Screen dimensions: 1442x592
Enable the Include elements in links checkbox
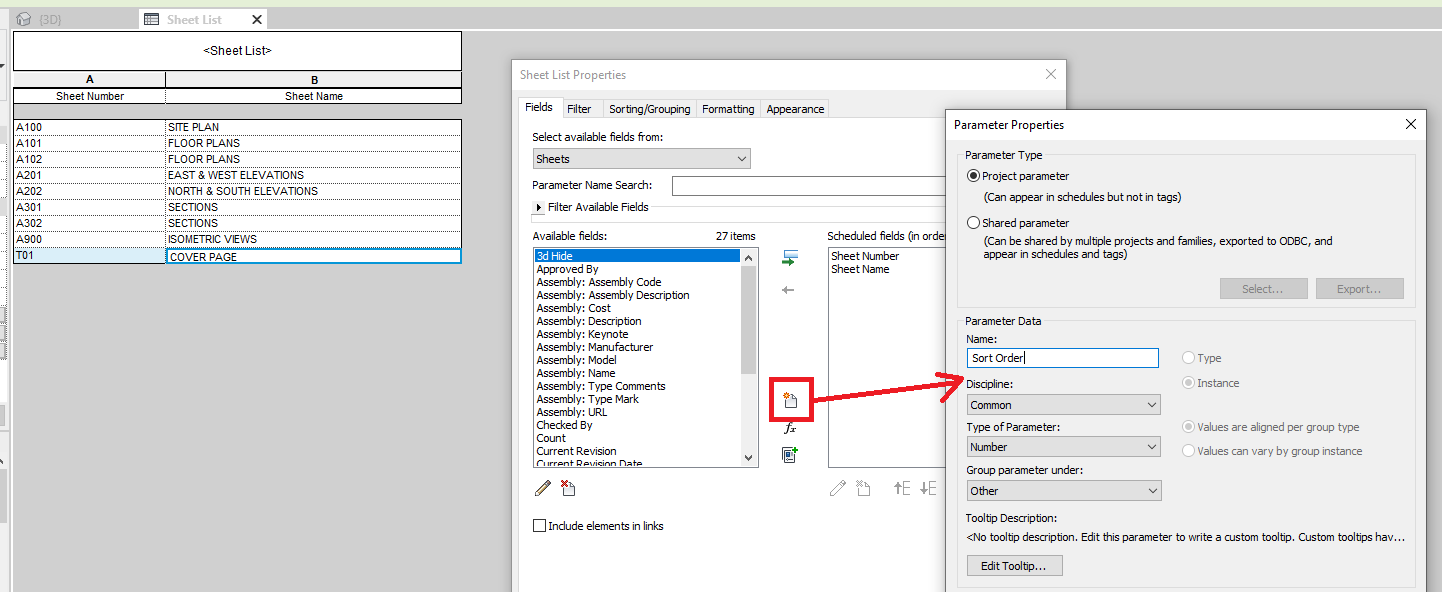pos(540,524)
